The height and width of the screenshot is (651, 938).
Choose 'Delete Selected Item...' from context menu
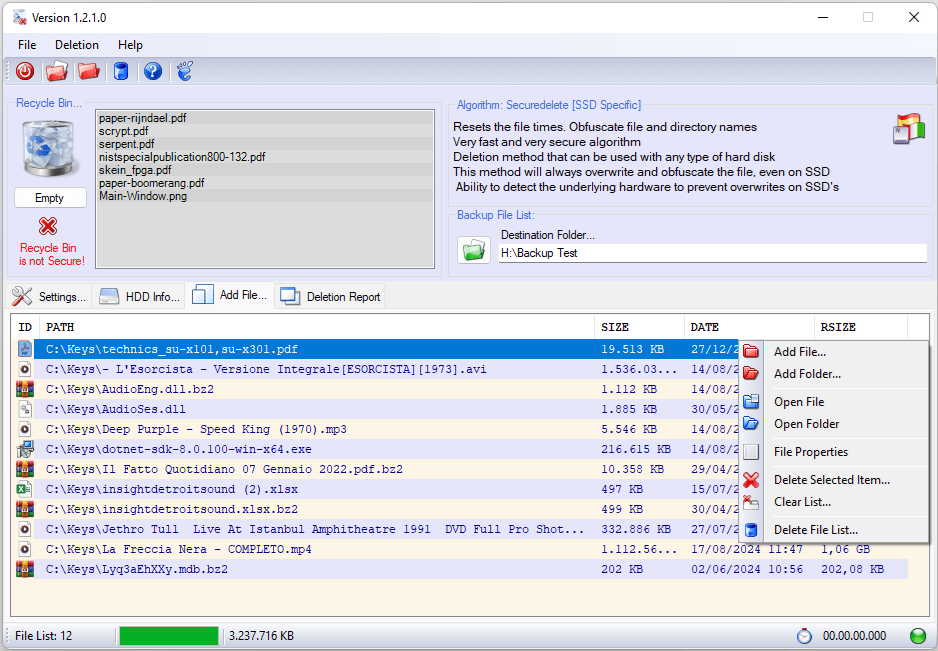coord(831,480)
